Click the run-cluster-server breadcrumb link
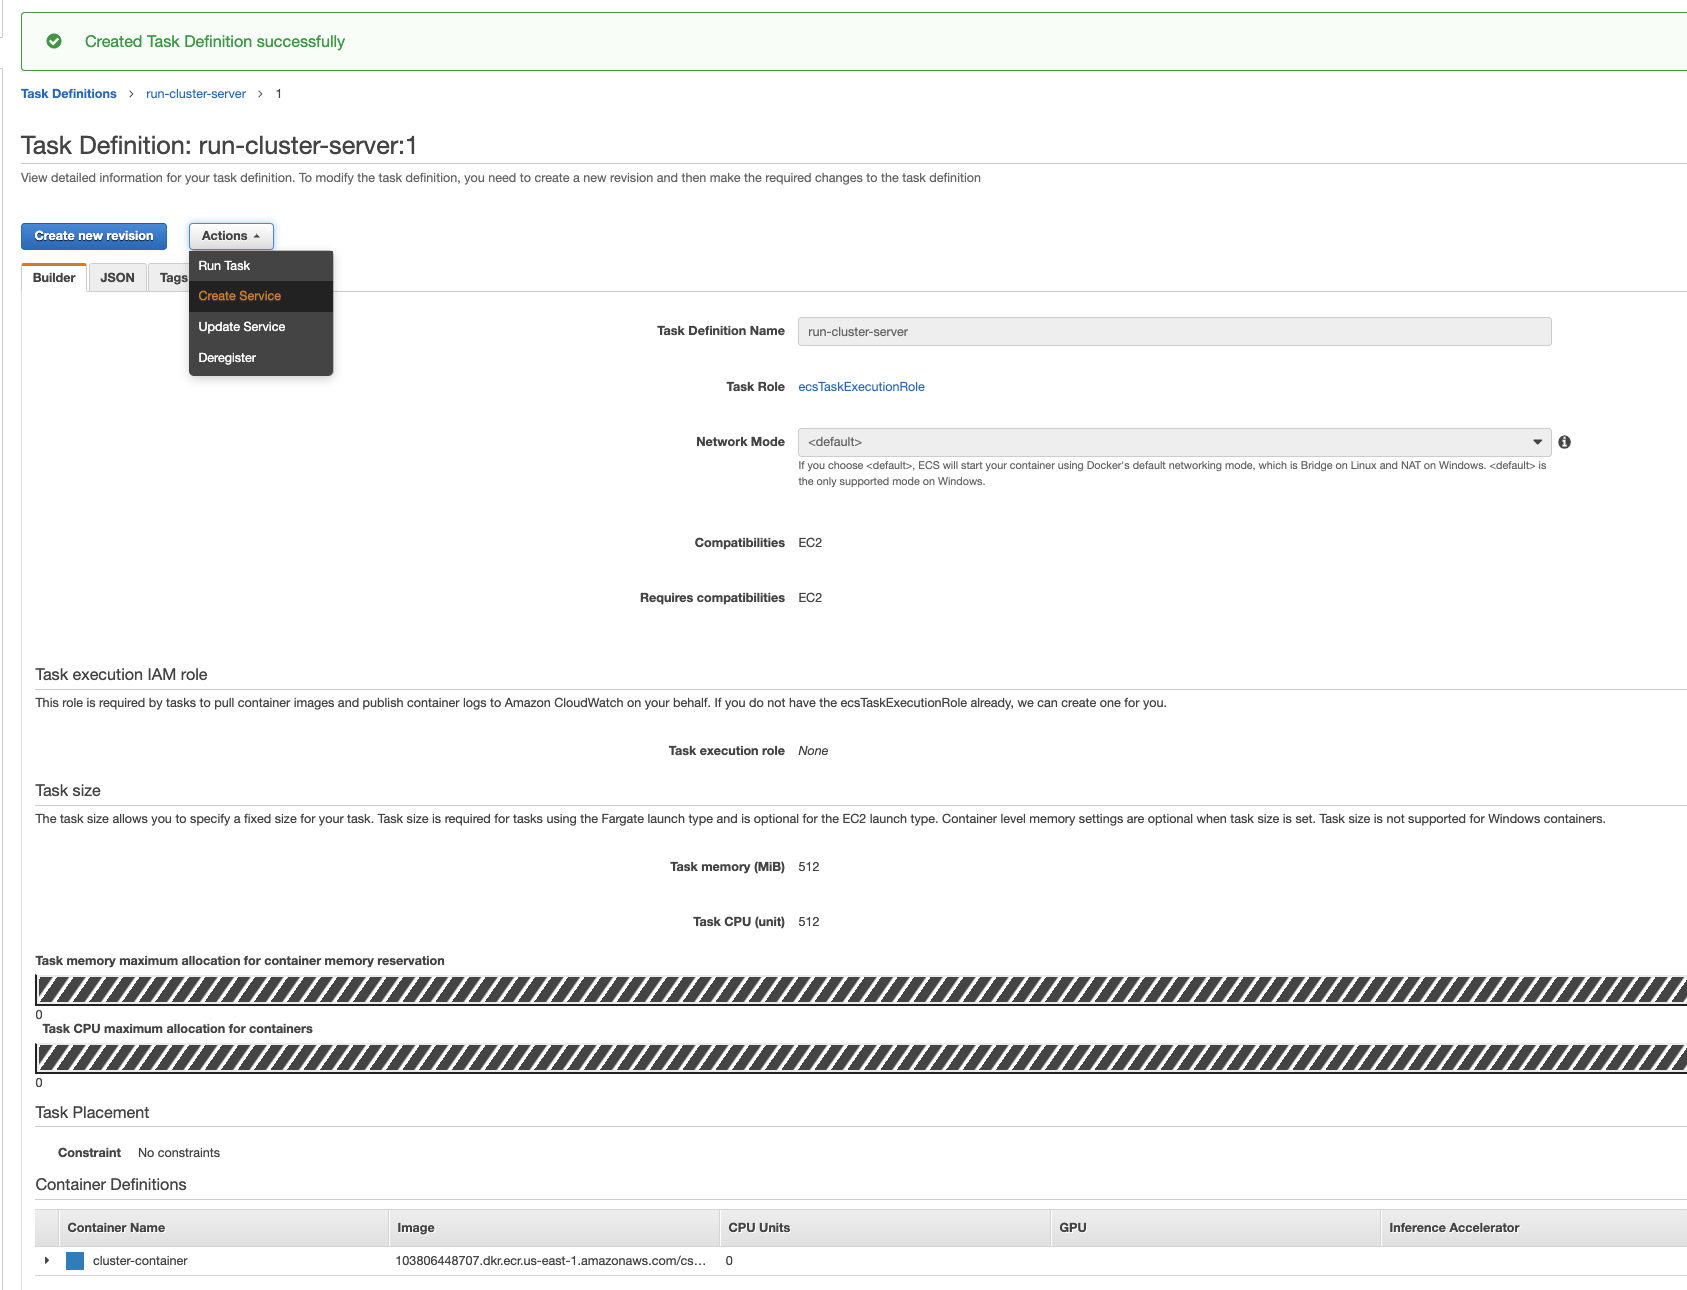The width and height of the screenshot is (1687, 1290). click(195, 93)
